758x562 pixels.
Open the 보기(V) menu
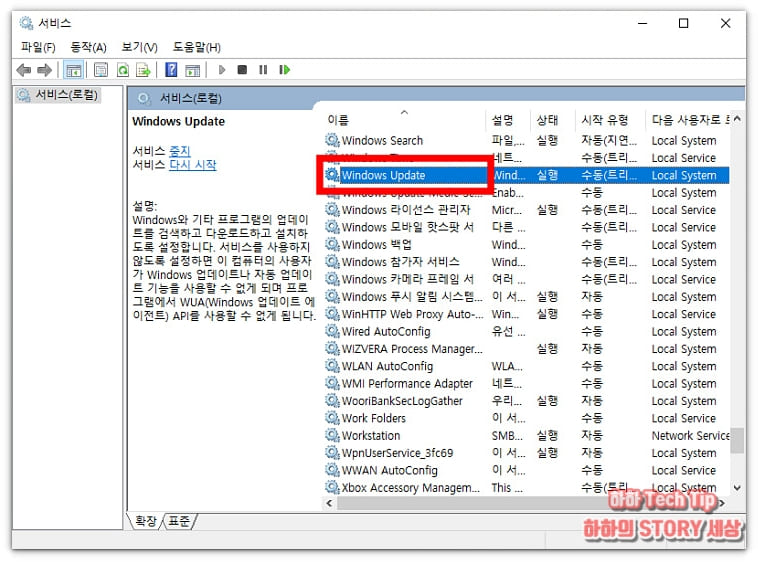(x=139, y=47)
